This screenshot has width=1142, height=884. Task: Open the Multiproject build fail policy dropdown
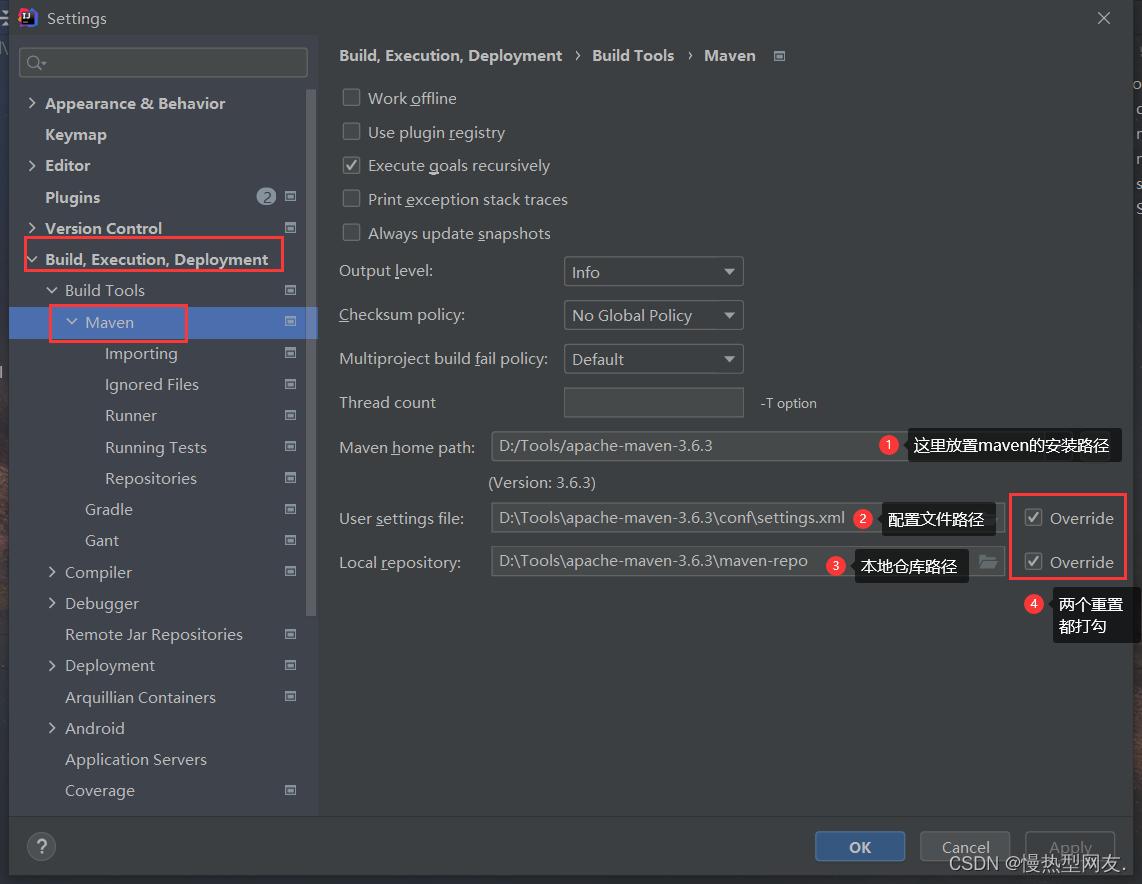tap(653, 359)
